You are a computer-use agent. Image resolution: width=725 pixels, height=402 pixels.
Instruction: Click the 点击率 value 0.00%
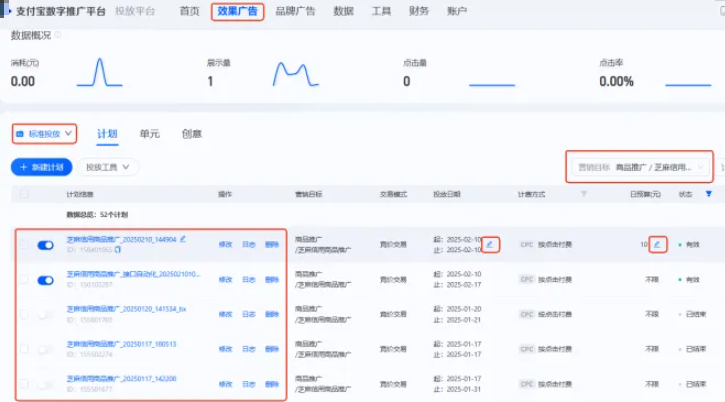[616, 81]
